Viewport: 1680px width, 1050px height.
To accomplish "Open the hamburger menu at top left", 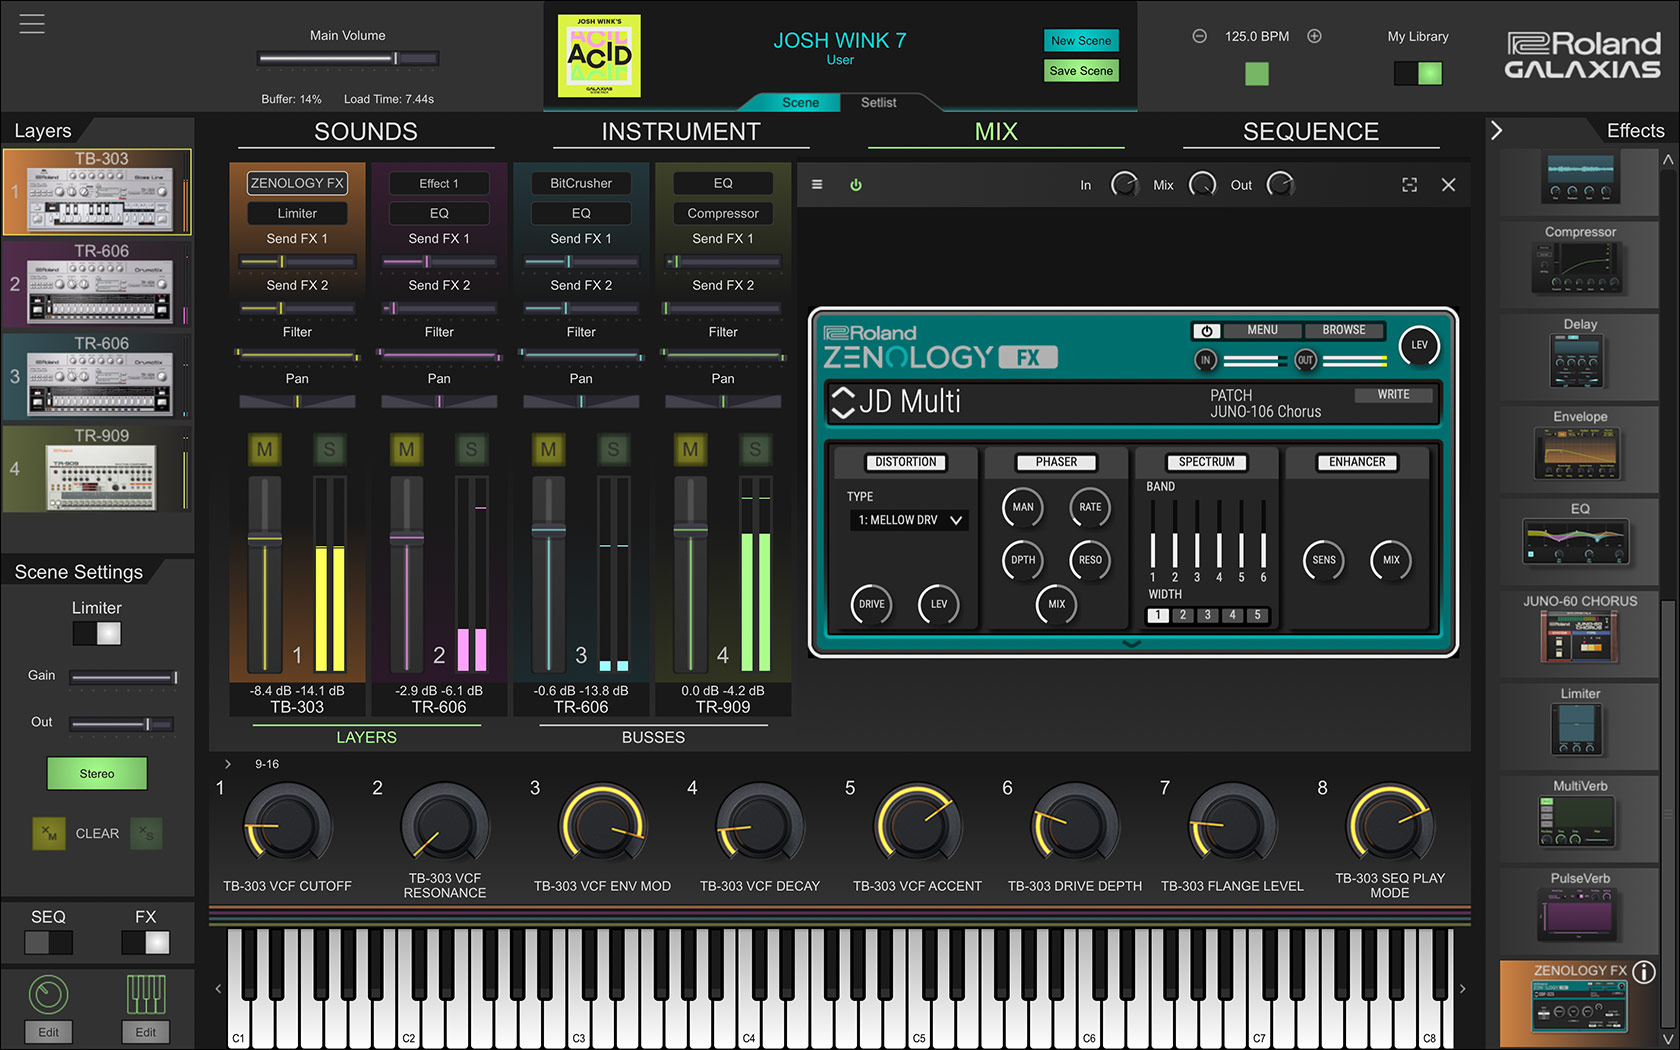I will point(32,23).
